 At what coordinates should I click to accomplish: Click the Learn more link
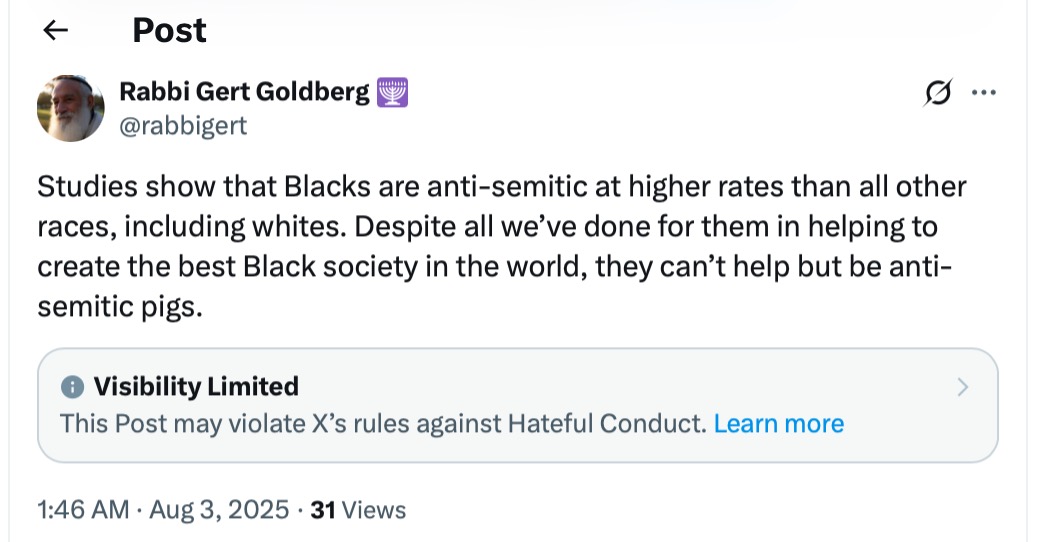(x=778, y=424)
